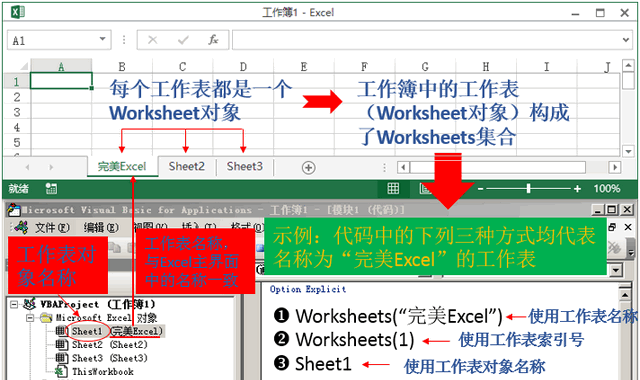
Task: Click the macro recording status bar icon
Action: (x=51, y=189)
